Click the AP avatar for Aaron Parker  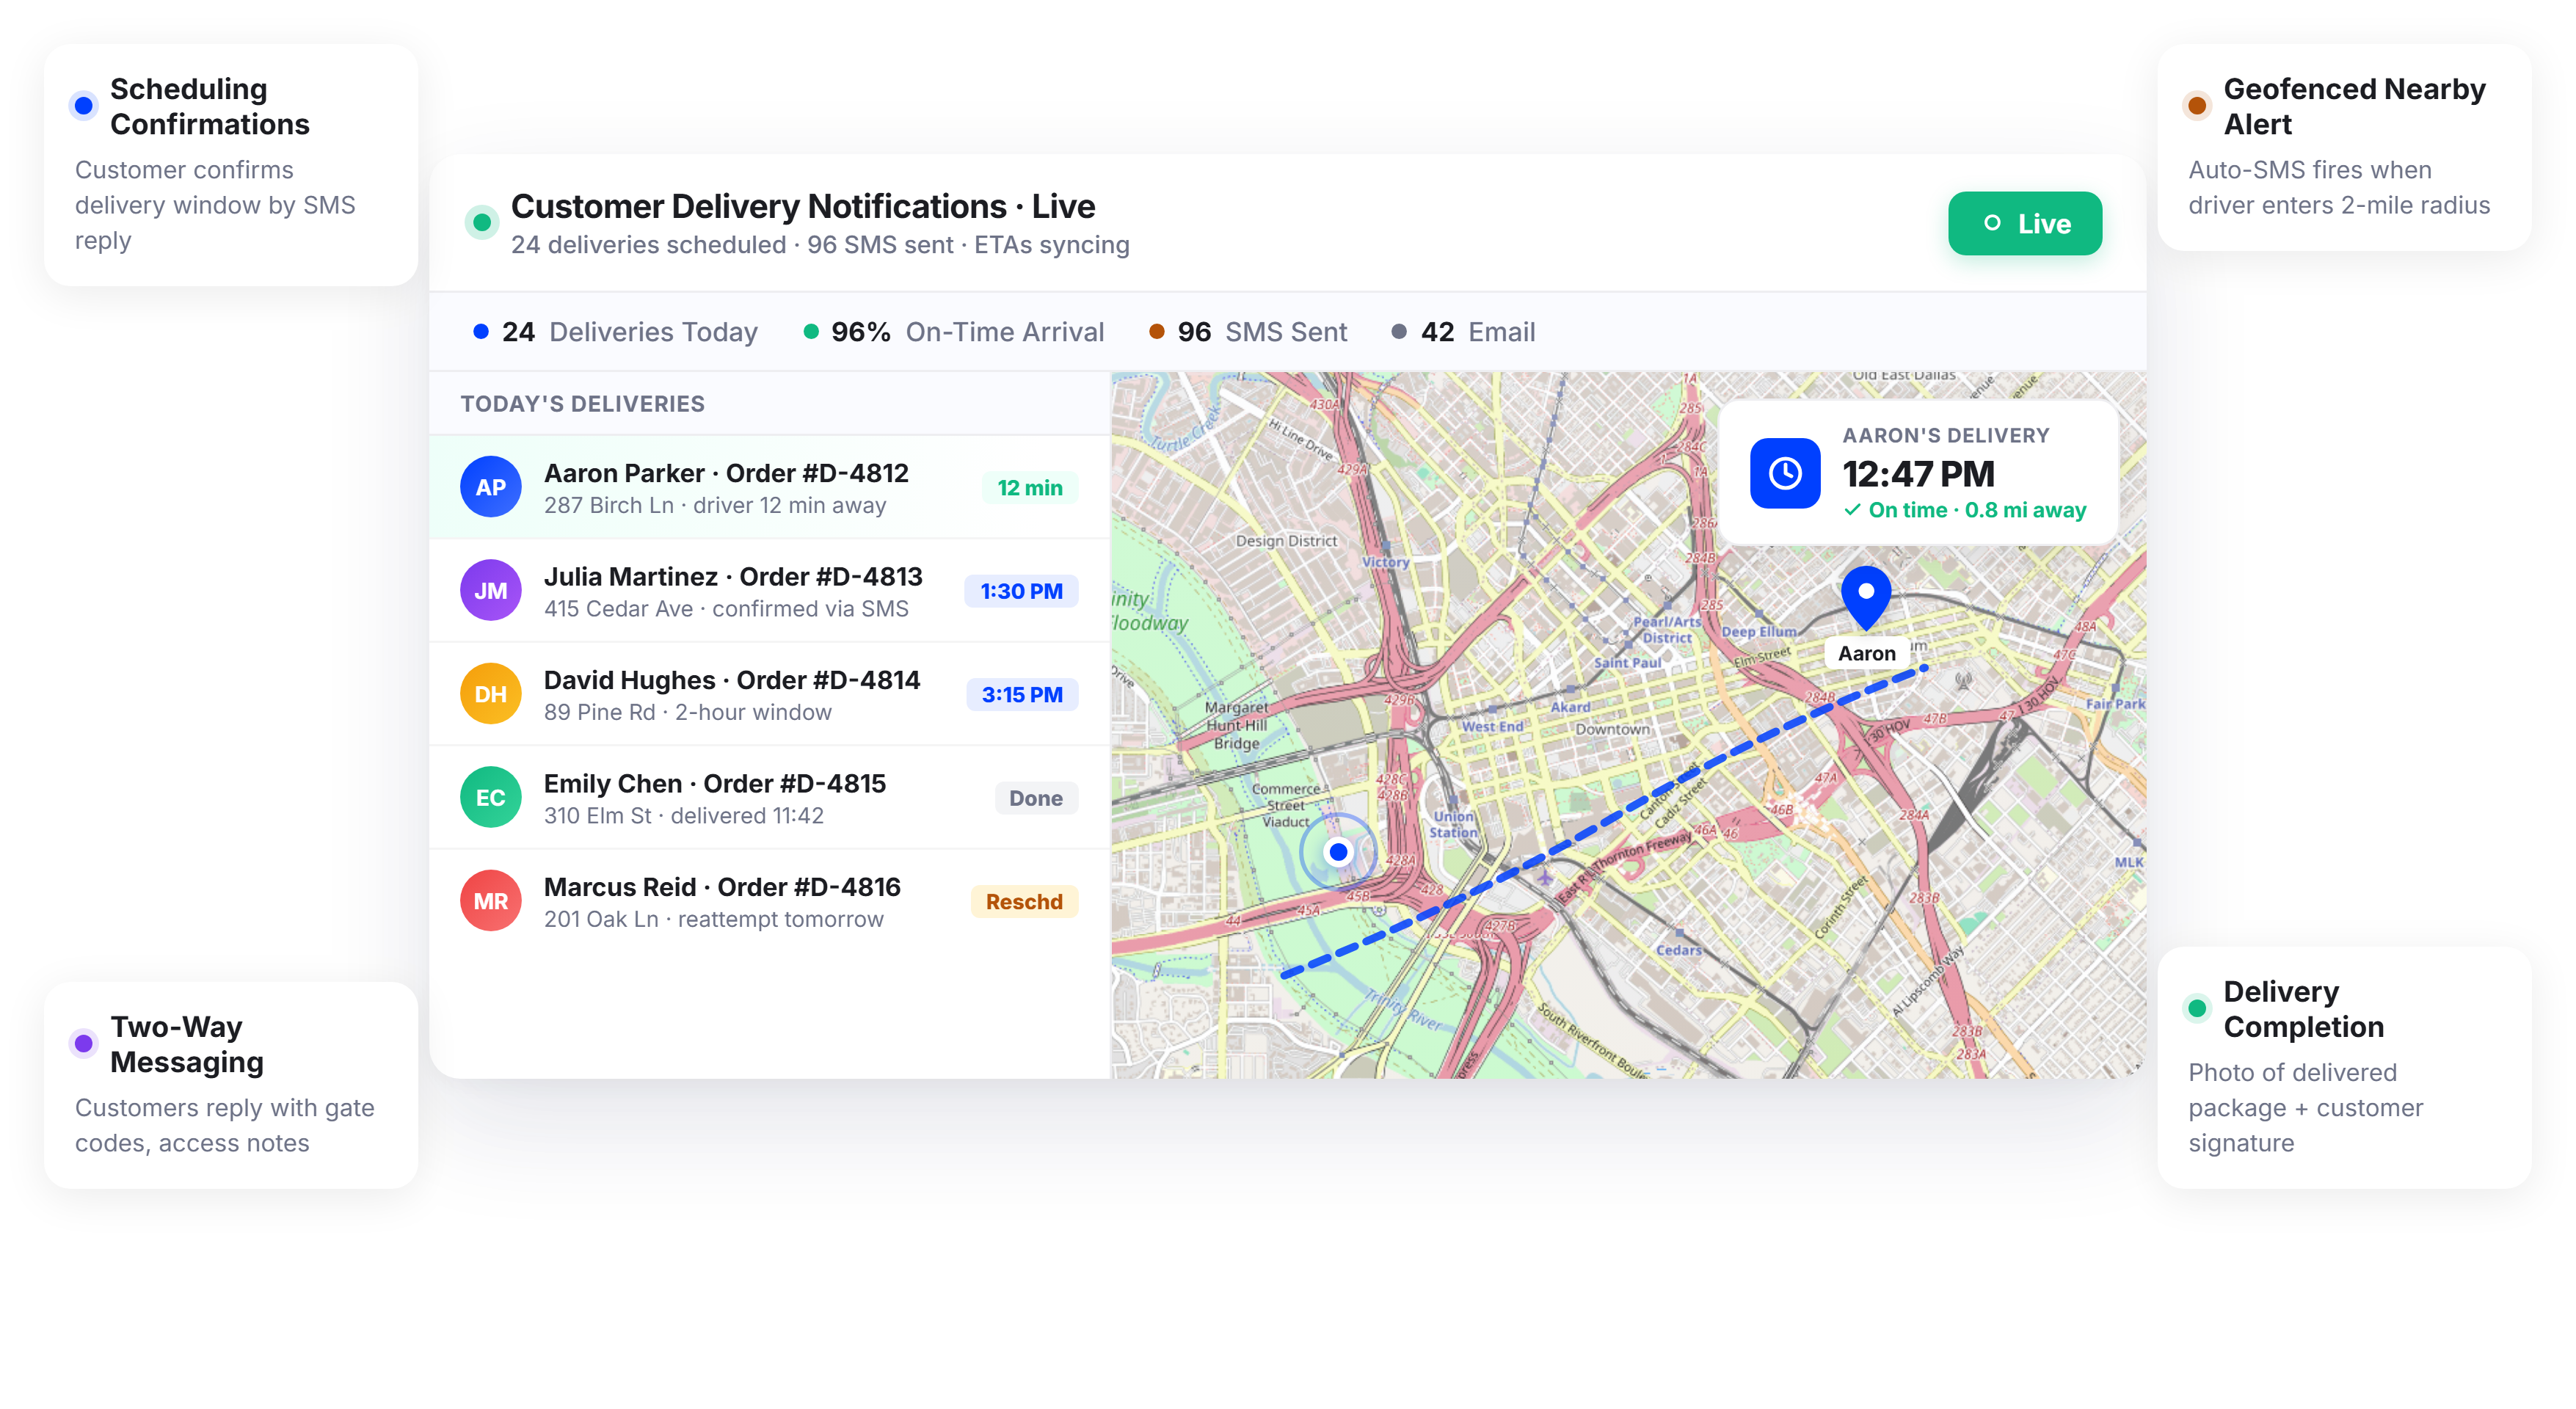coord(490,487)
